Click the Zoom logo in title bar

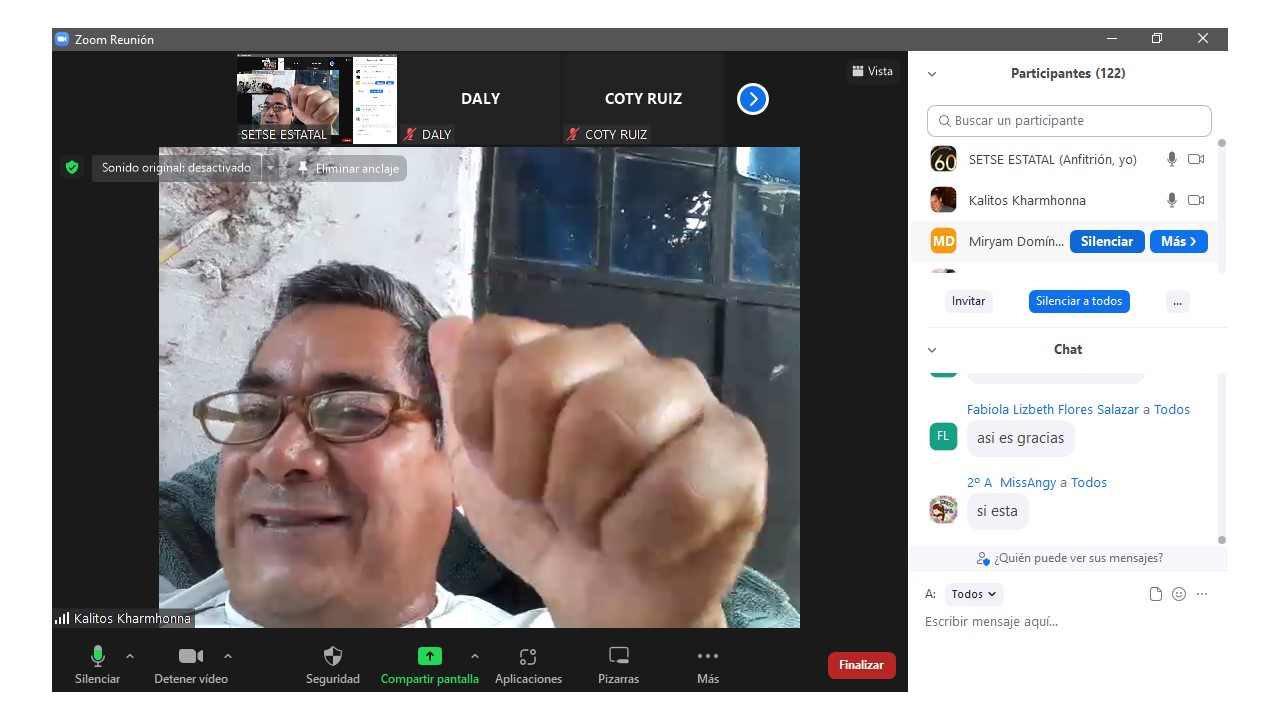pyautogui.click(x=62, y=39)
